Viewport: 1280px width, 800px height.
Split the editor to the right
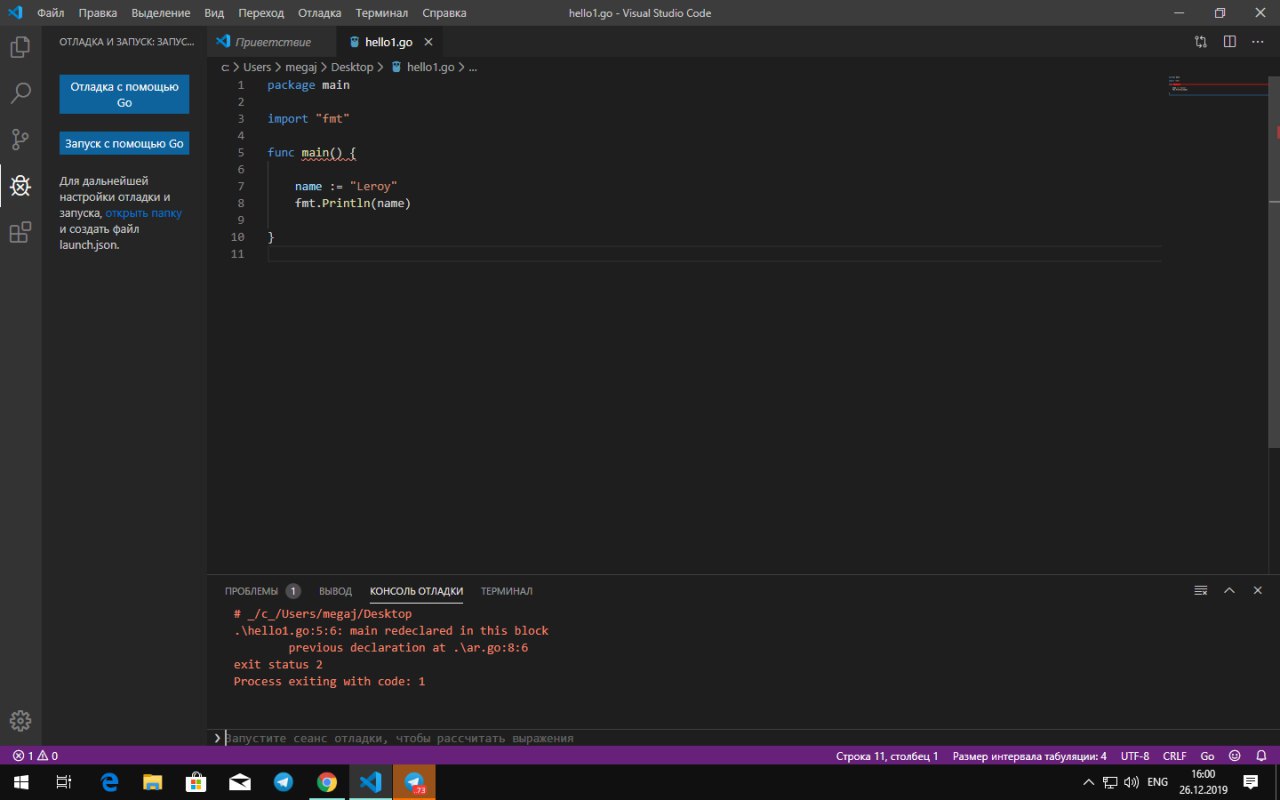click(x=1230, y=42)
